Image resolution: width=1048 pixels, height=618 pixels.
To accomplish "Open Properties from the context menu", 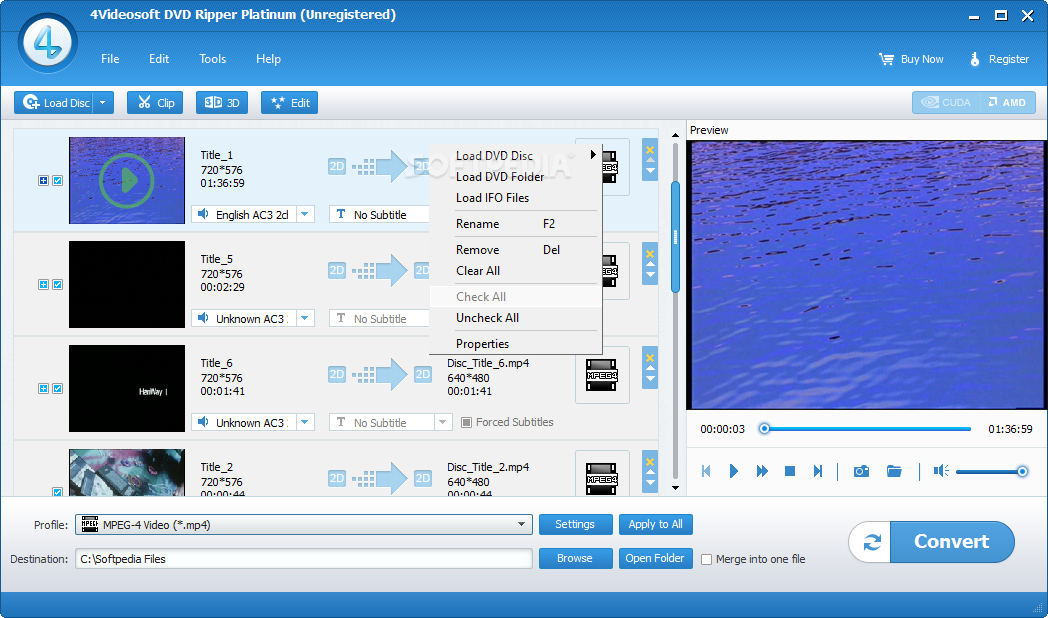I will [x=515, y=344].
